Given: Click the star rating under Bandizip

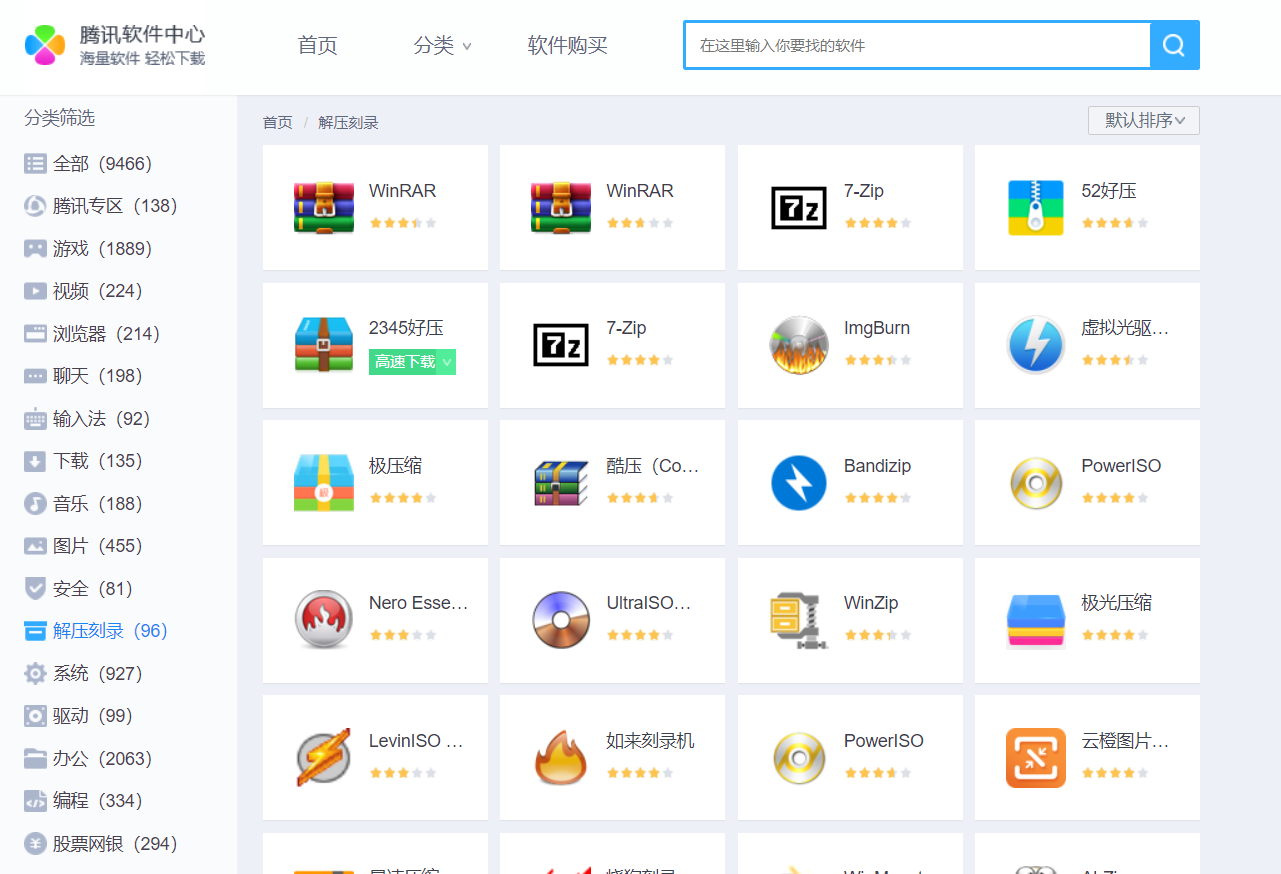Looking at the screenshot, I should click(x=878, y=498).
